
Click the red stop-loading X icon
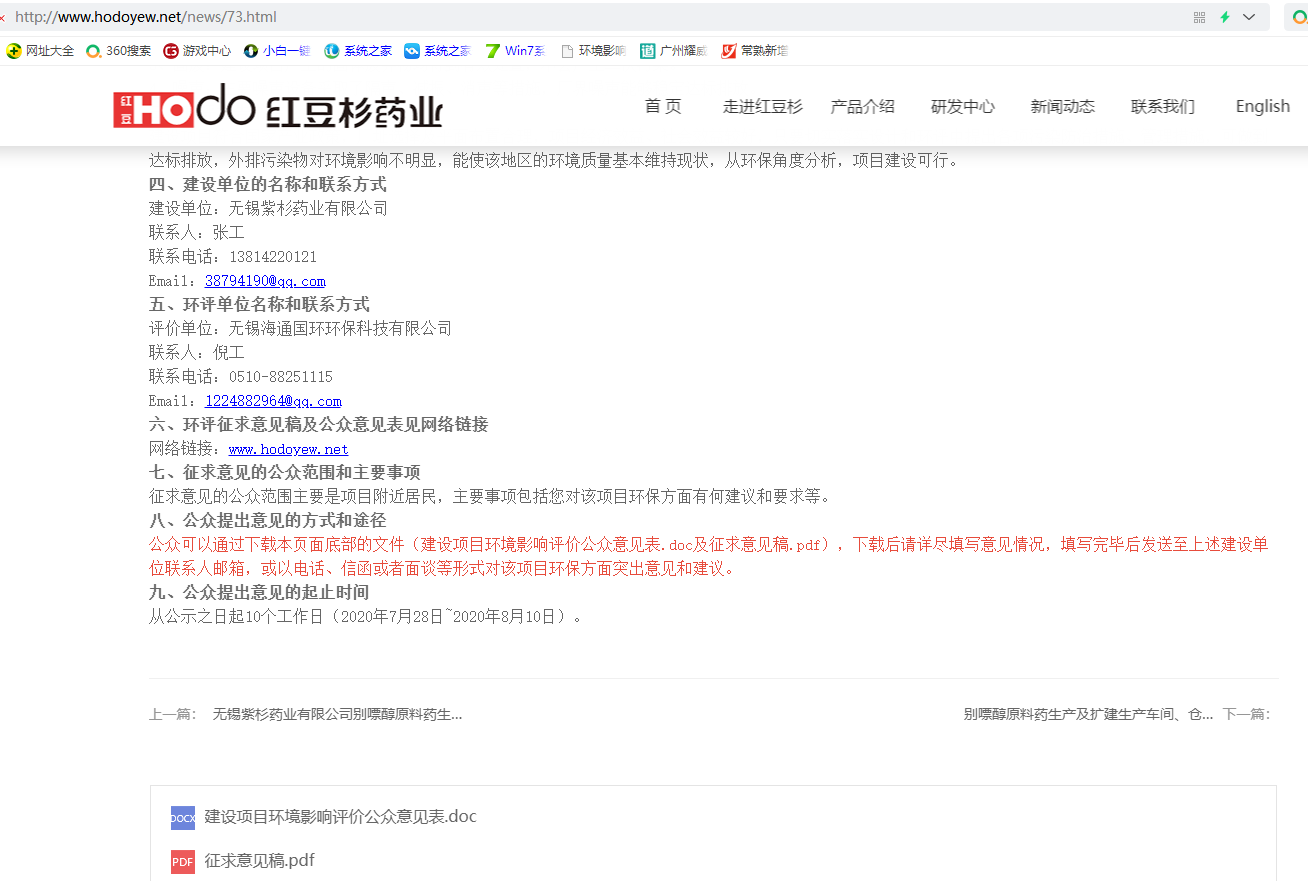coord(2,17)
